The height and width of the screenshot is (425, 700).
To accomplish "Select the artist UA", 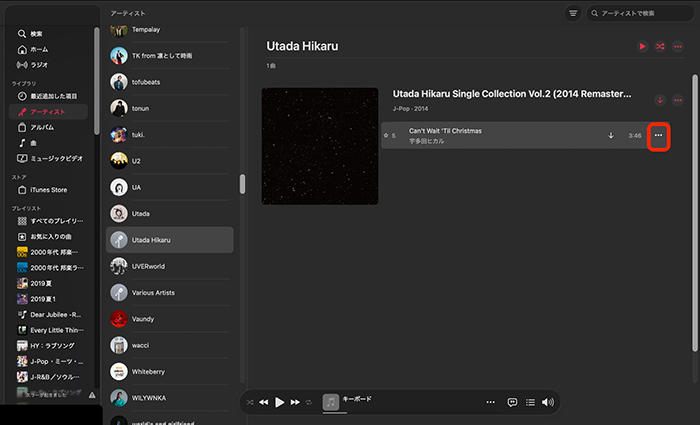I will click(x=170, y=188).
